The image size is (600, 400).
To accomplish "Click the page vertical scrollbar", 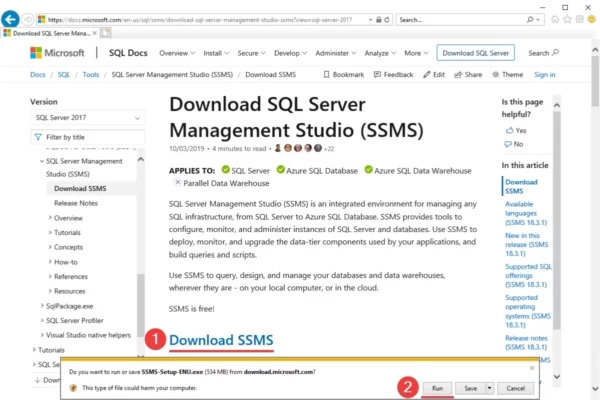I will click(x=595, y=218).
